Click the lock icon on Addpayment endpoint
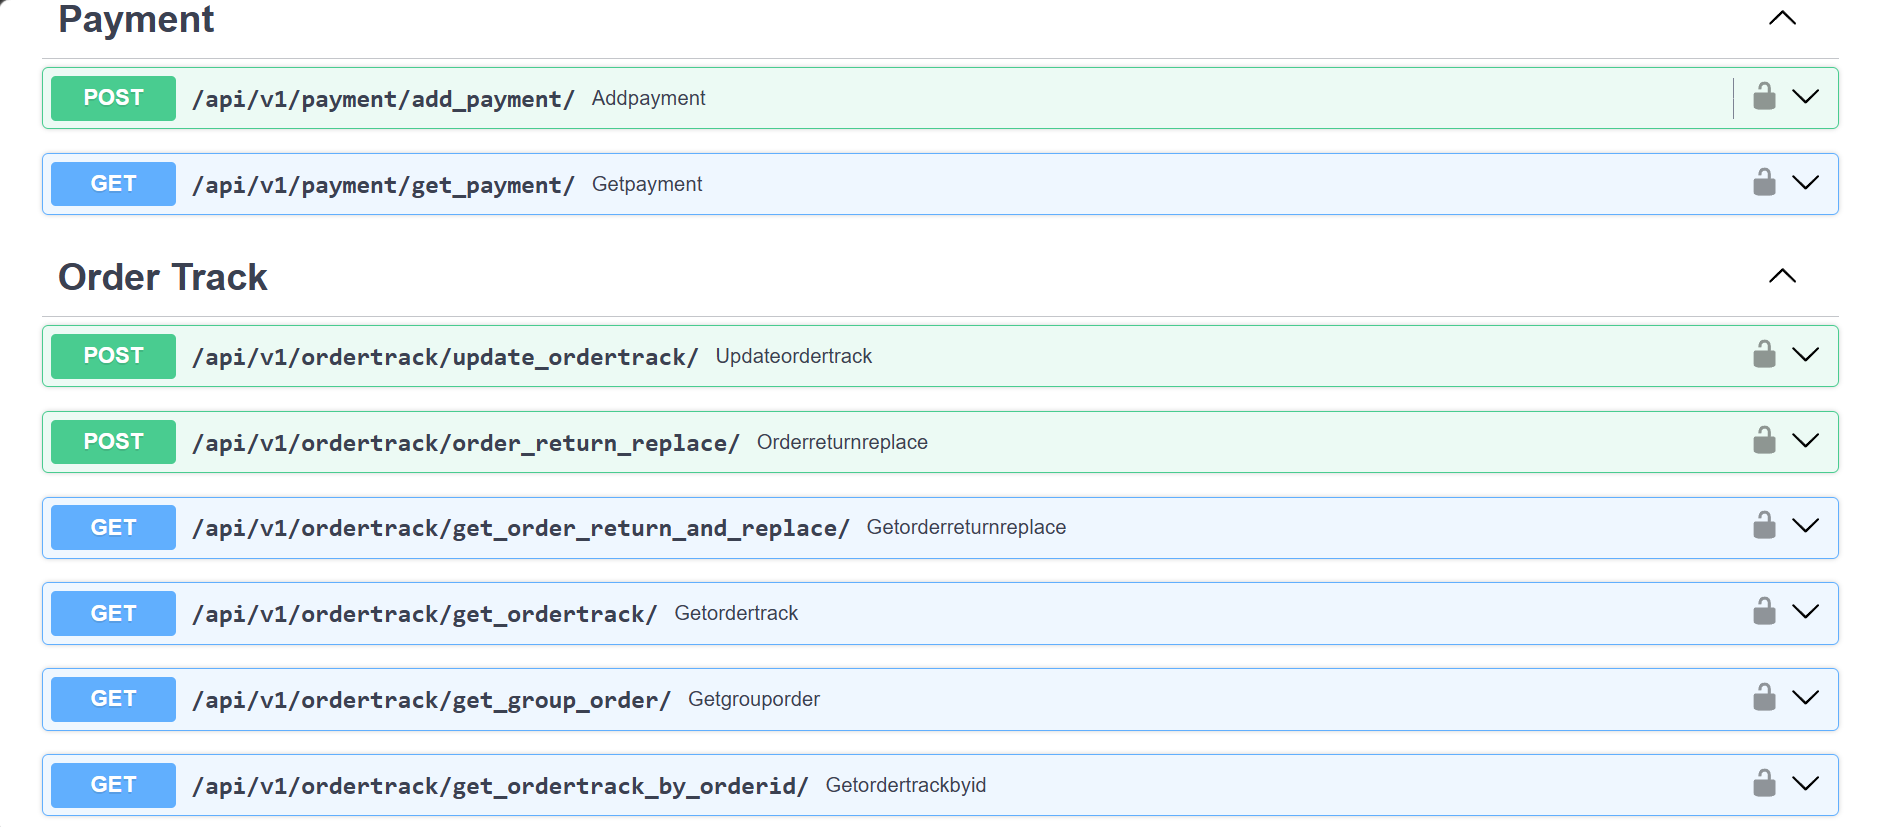This screenshot has height=827, width=1881. pyautogui.click(x=1764, y=97)
